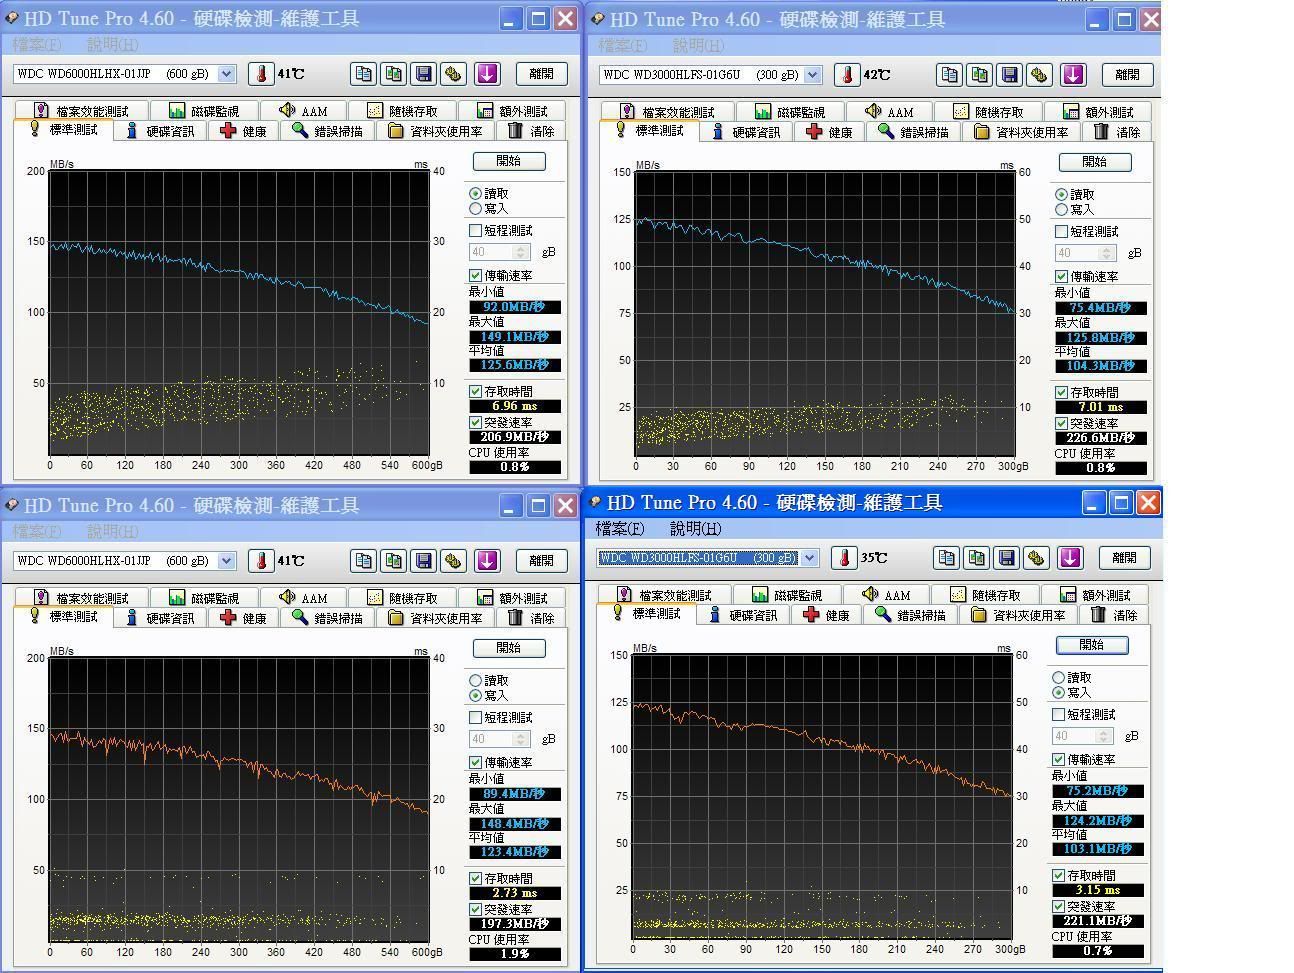Open options wrench icon in 300 GB write-test window
The image size is (1294, 973).
tap(1037, 557)
